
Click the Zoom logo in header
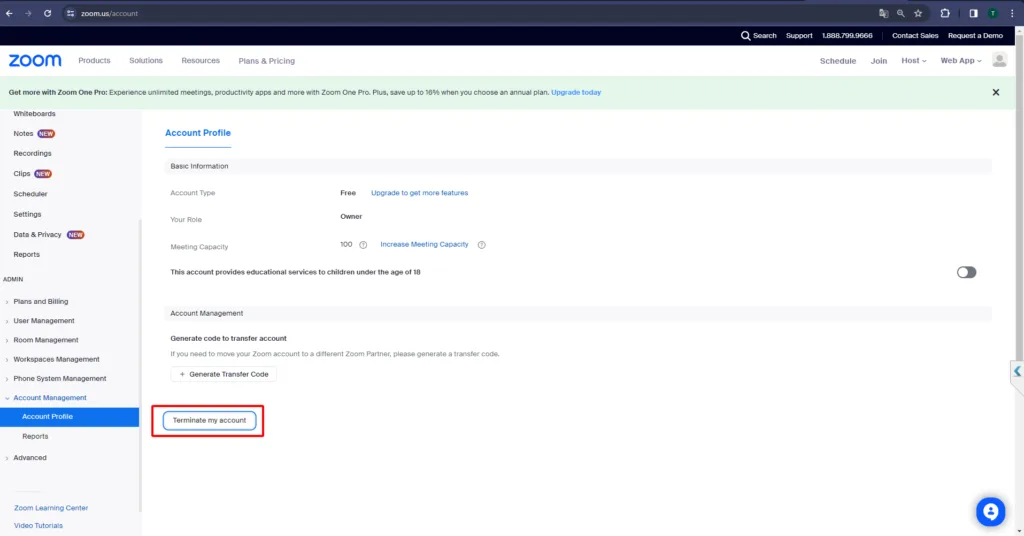(35, 61)
